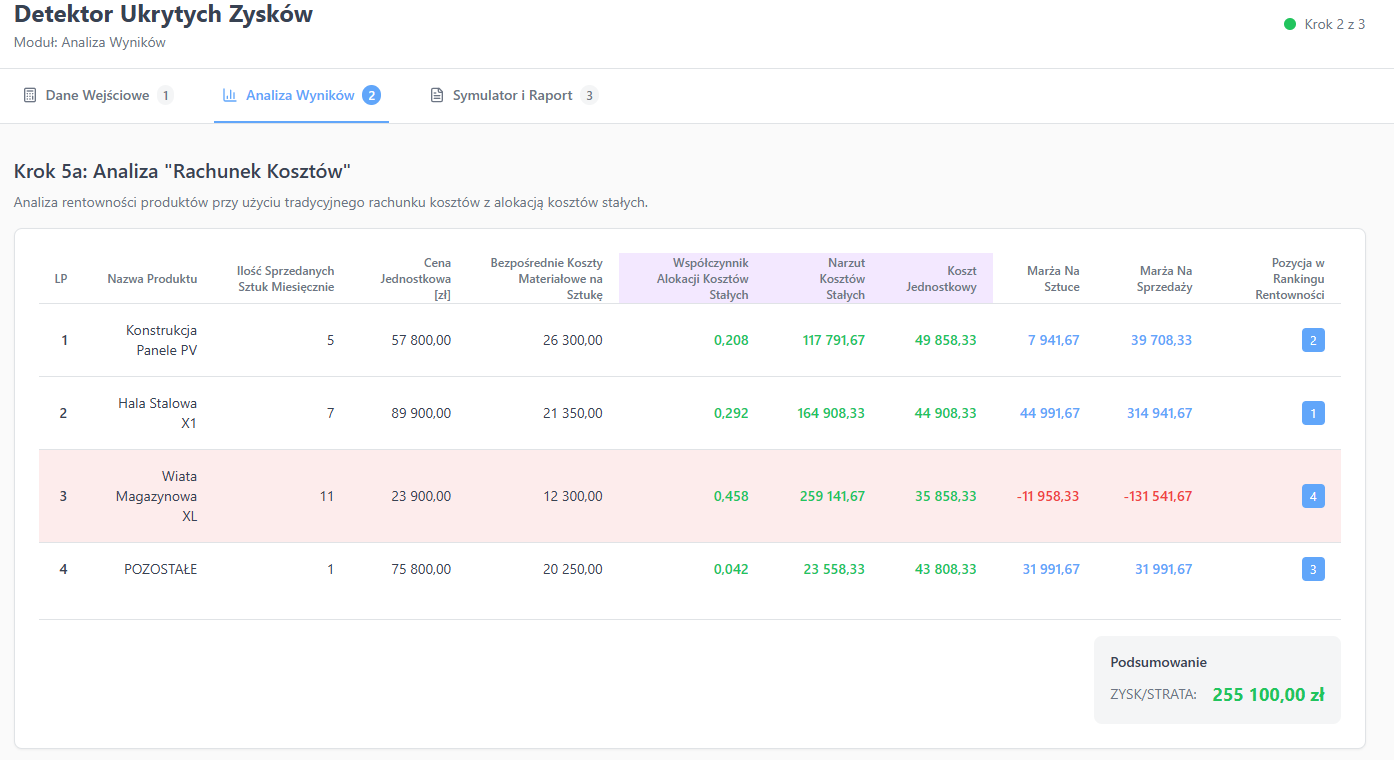
Task: Click the green status dot near Krok 2 z 3
Action: coord(1290,24)
